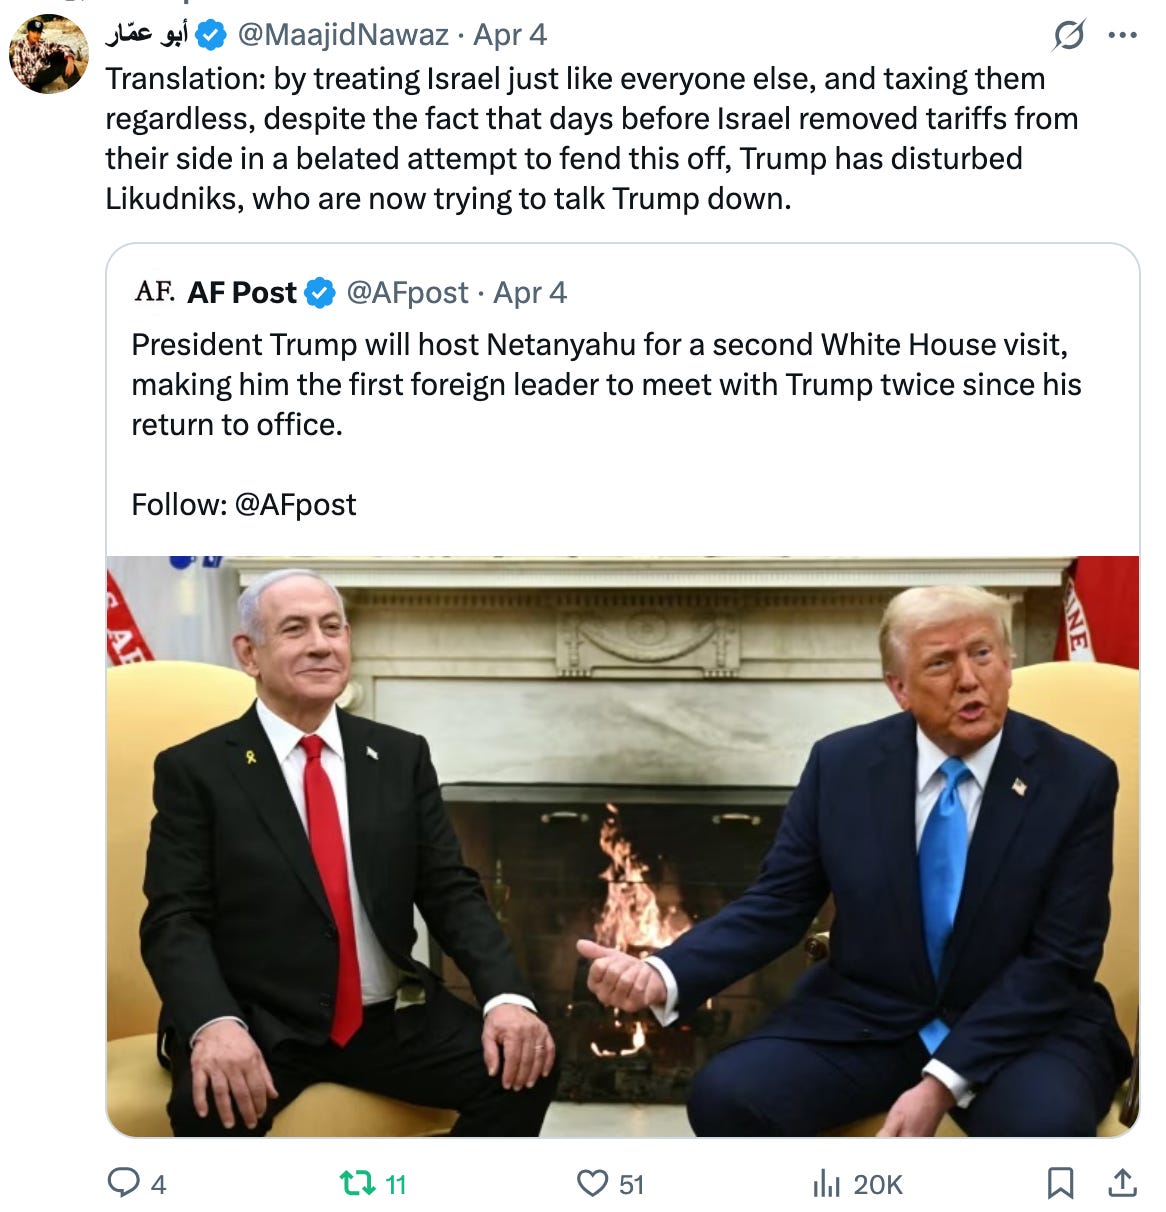
Task: Follow the @AFpost mention link in quote text
Action: click(x=295, y=504)
